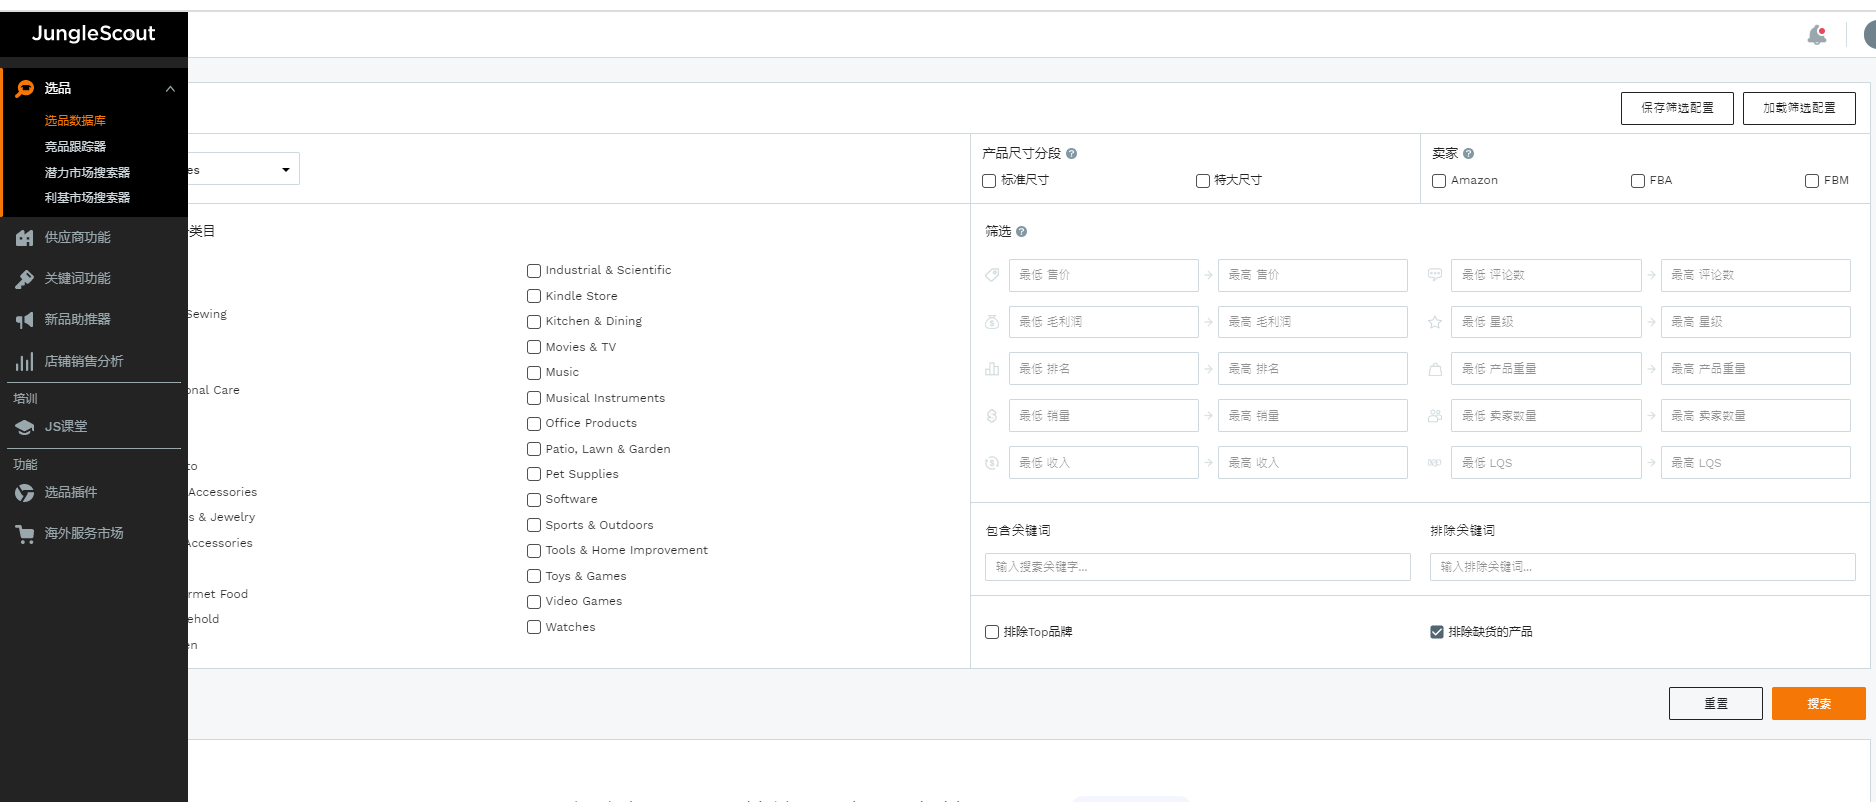Open 竞品跟踪器 in the sidebar

click(x=75, y=147)
